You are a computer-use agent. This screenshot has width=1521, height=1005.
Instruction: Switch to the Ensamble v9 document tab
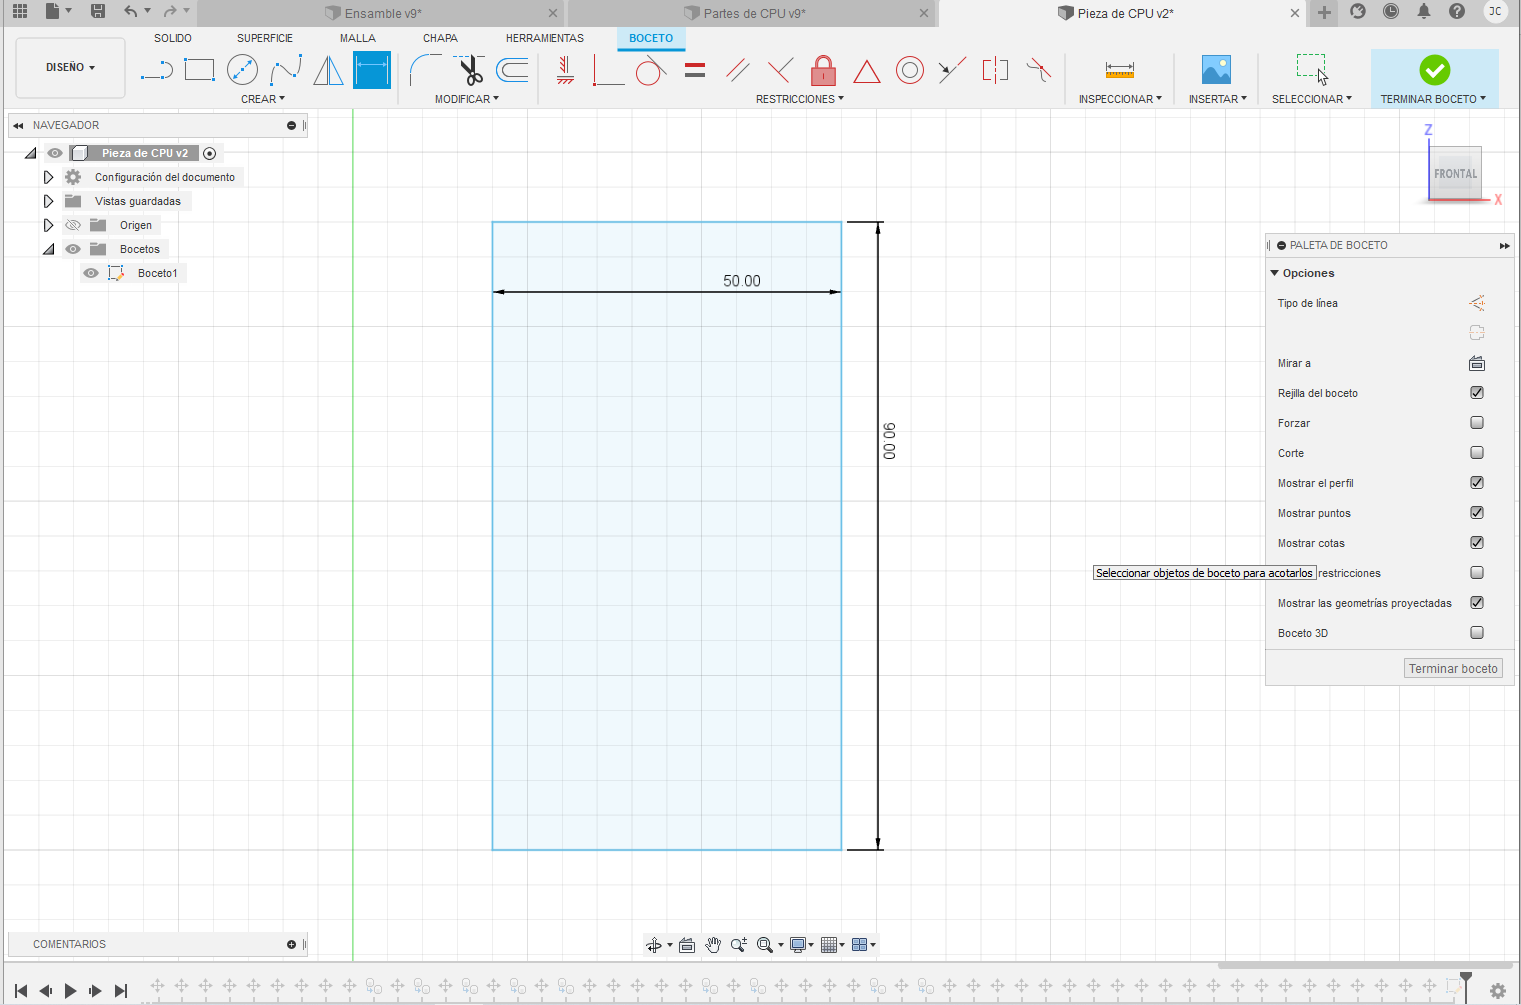tap(382, 13)
